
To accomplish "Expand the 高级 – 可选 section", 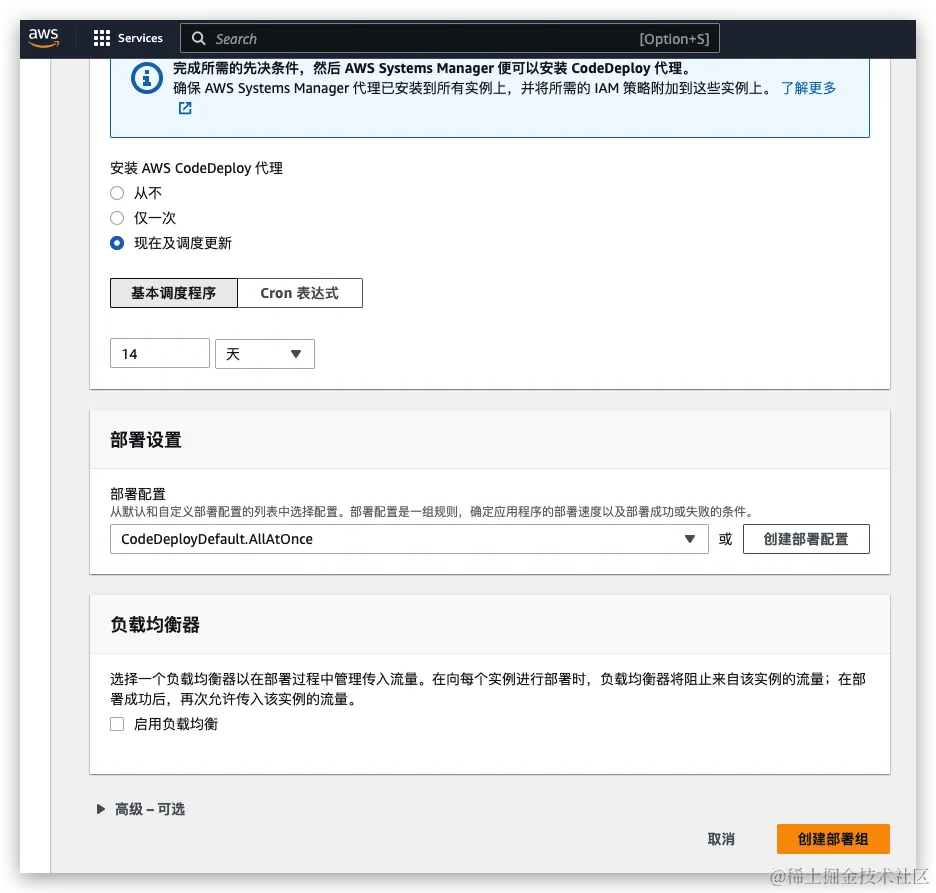I will point(141,809).
